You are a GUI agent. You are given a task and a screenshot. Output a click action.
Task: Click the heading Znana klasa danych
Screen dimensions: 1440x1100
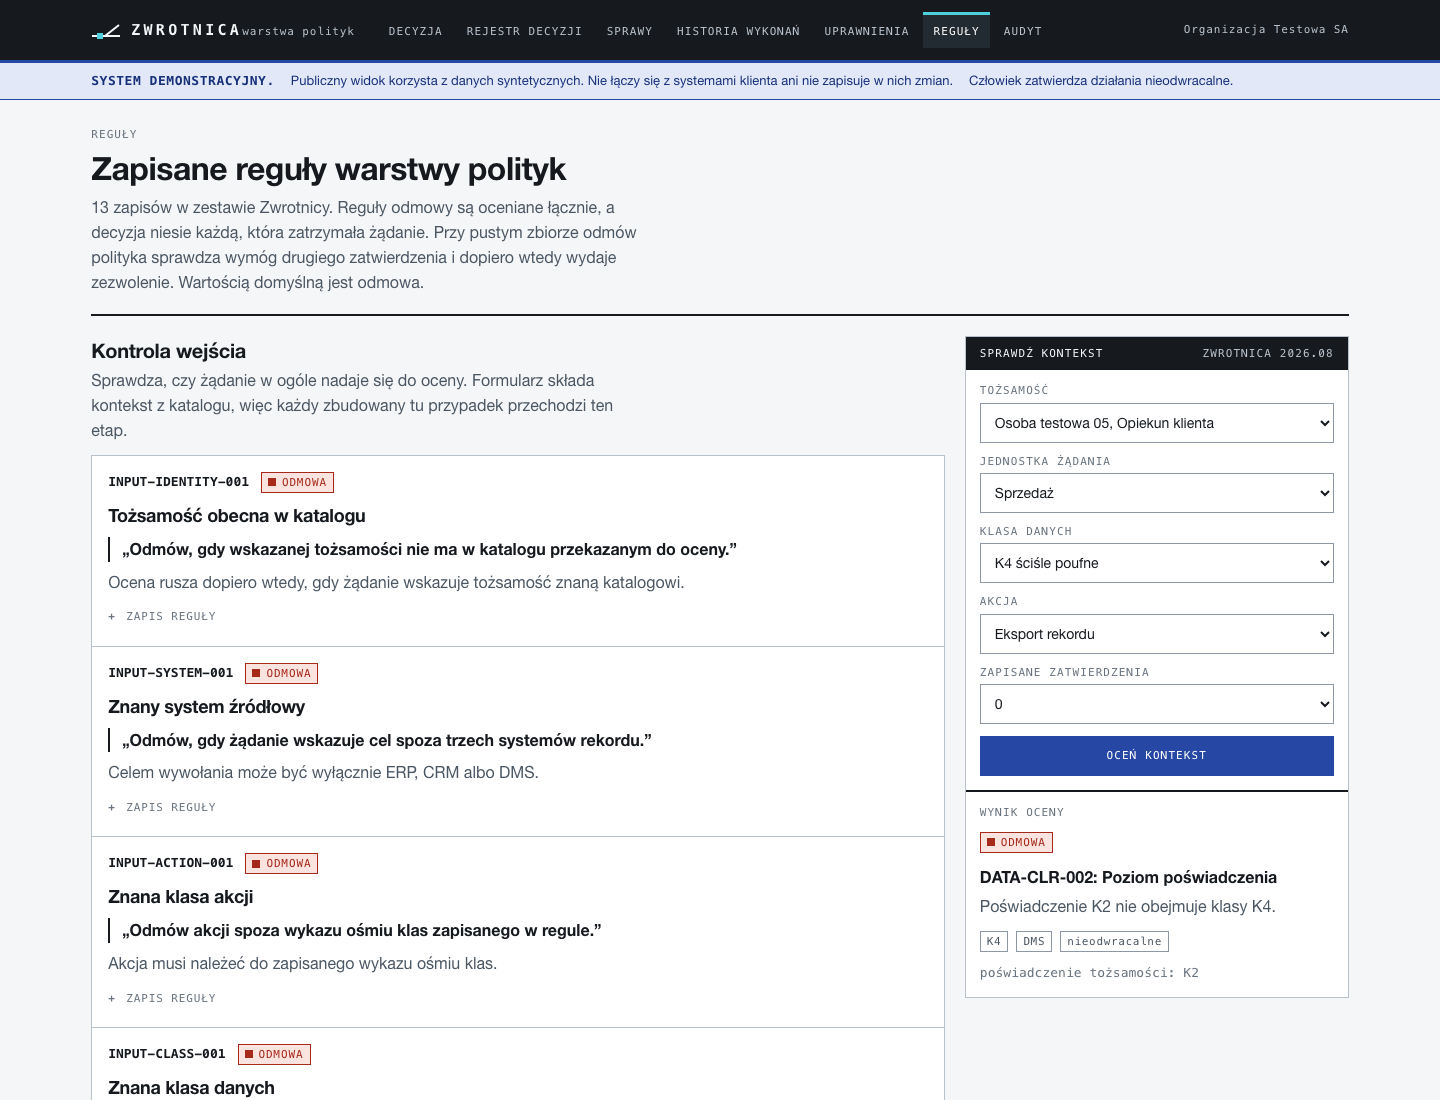pos(191,1088)
